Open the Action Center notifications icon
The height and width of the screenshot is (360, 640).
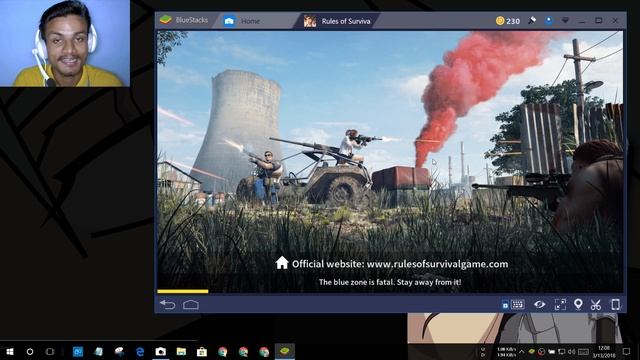627,351
